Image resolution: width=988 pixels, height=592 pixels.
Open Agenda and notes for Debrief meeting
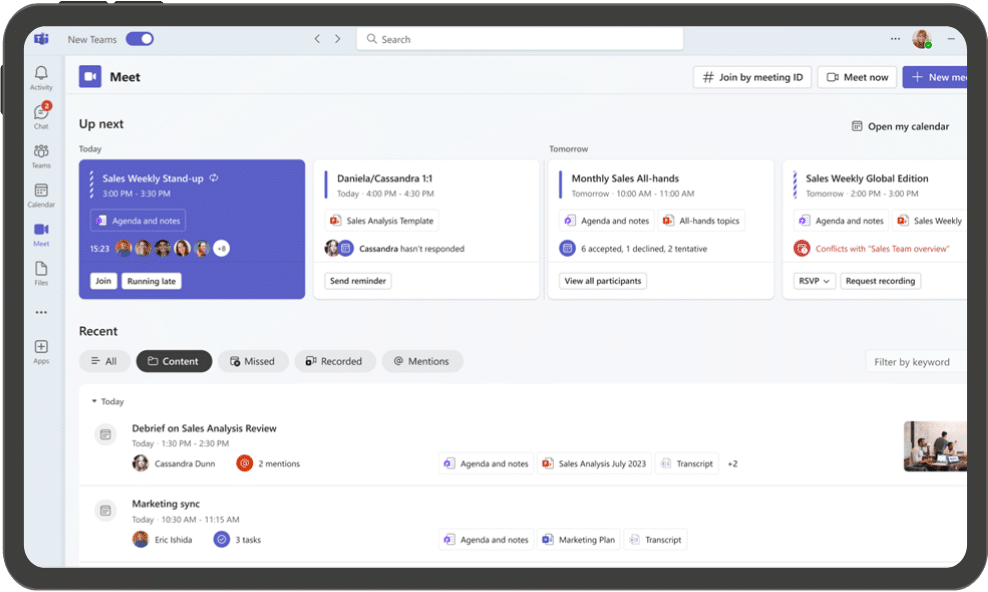click(486, 464)
